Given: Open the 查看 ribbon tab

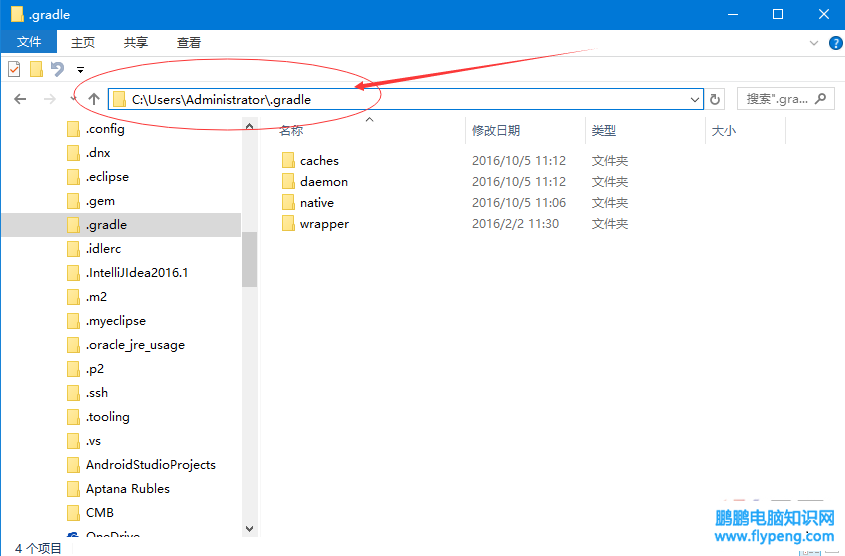Looking at the screenshot, I should (189, 43).
